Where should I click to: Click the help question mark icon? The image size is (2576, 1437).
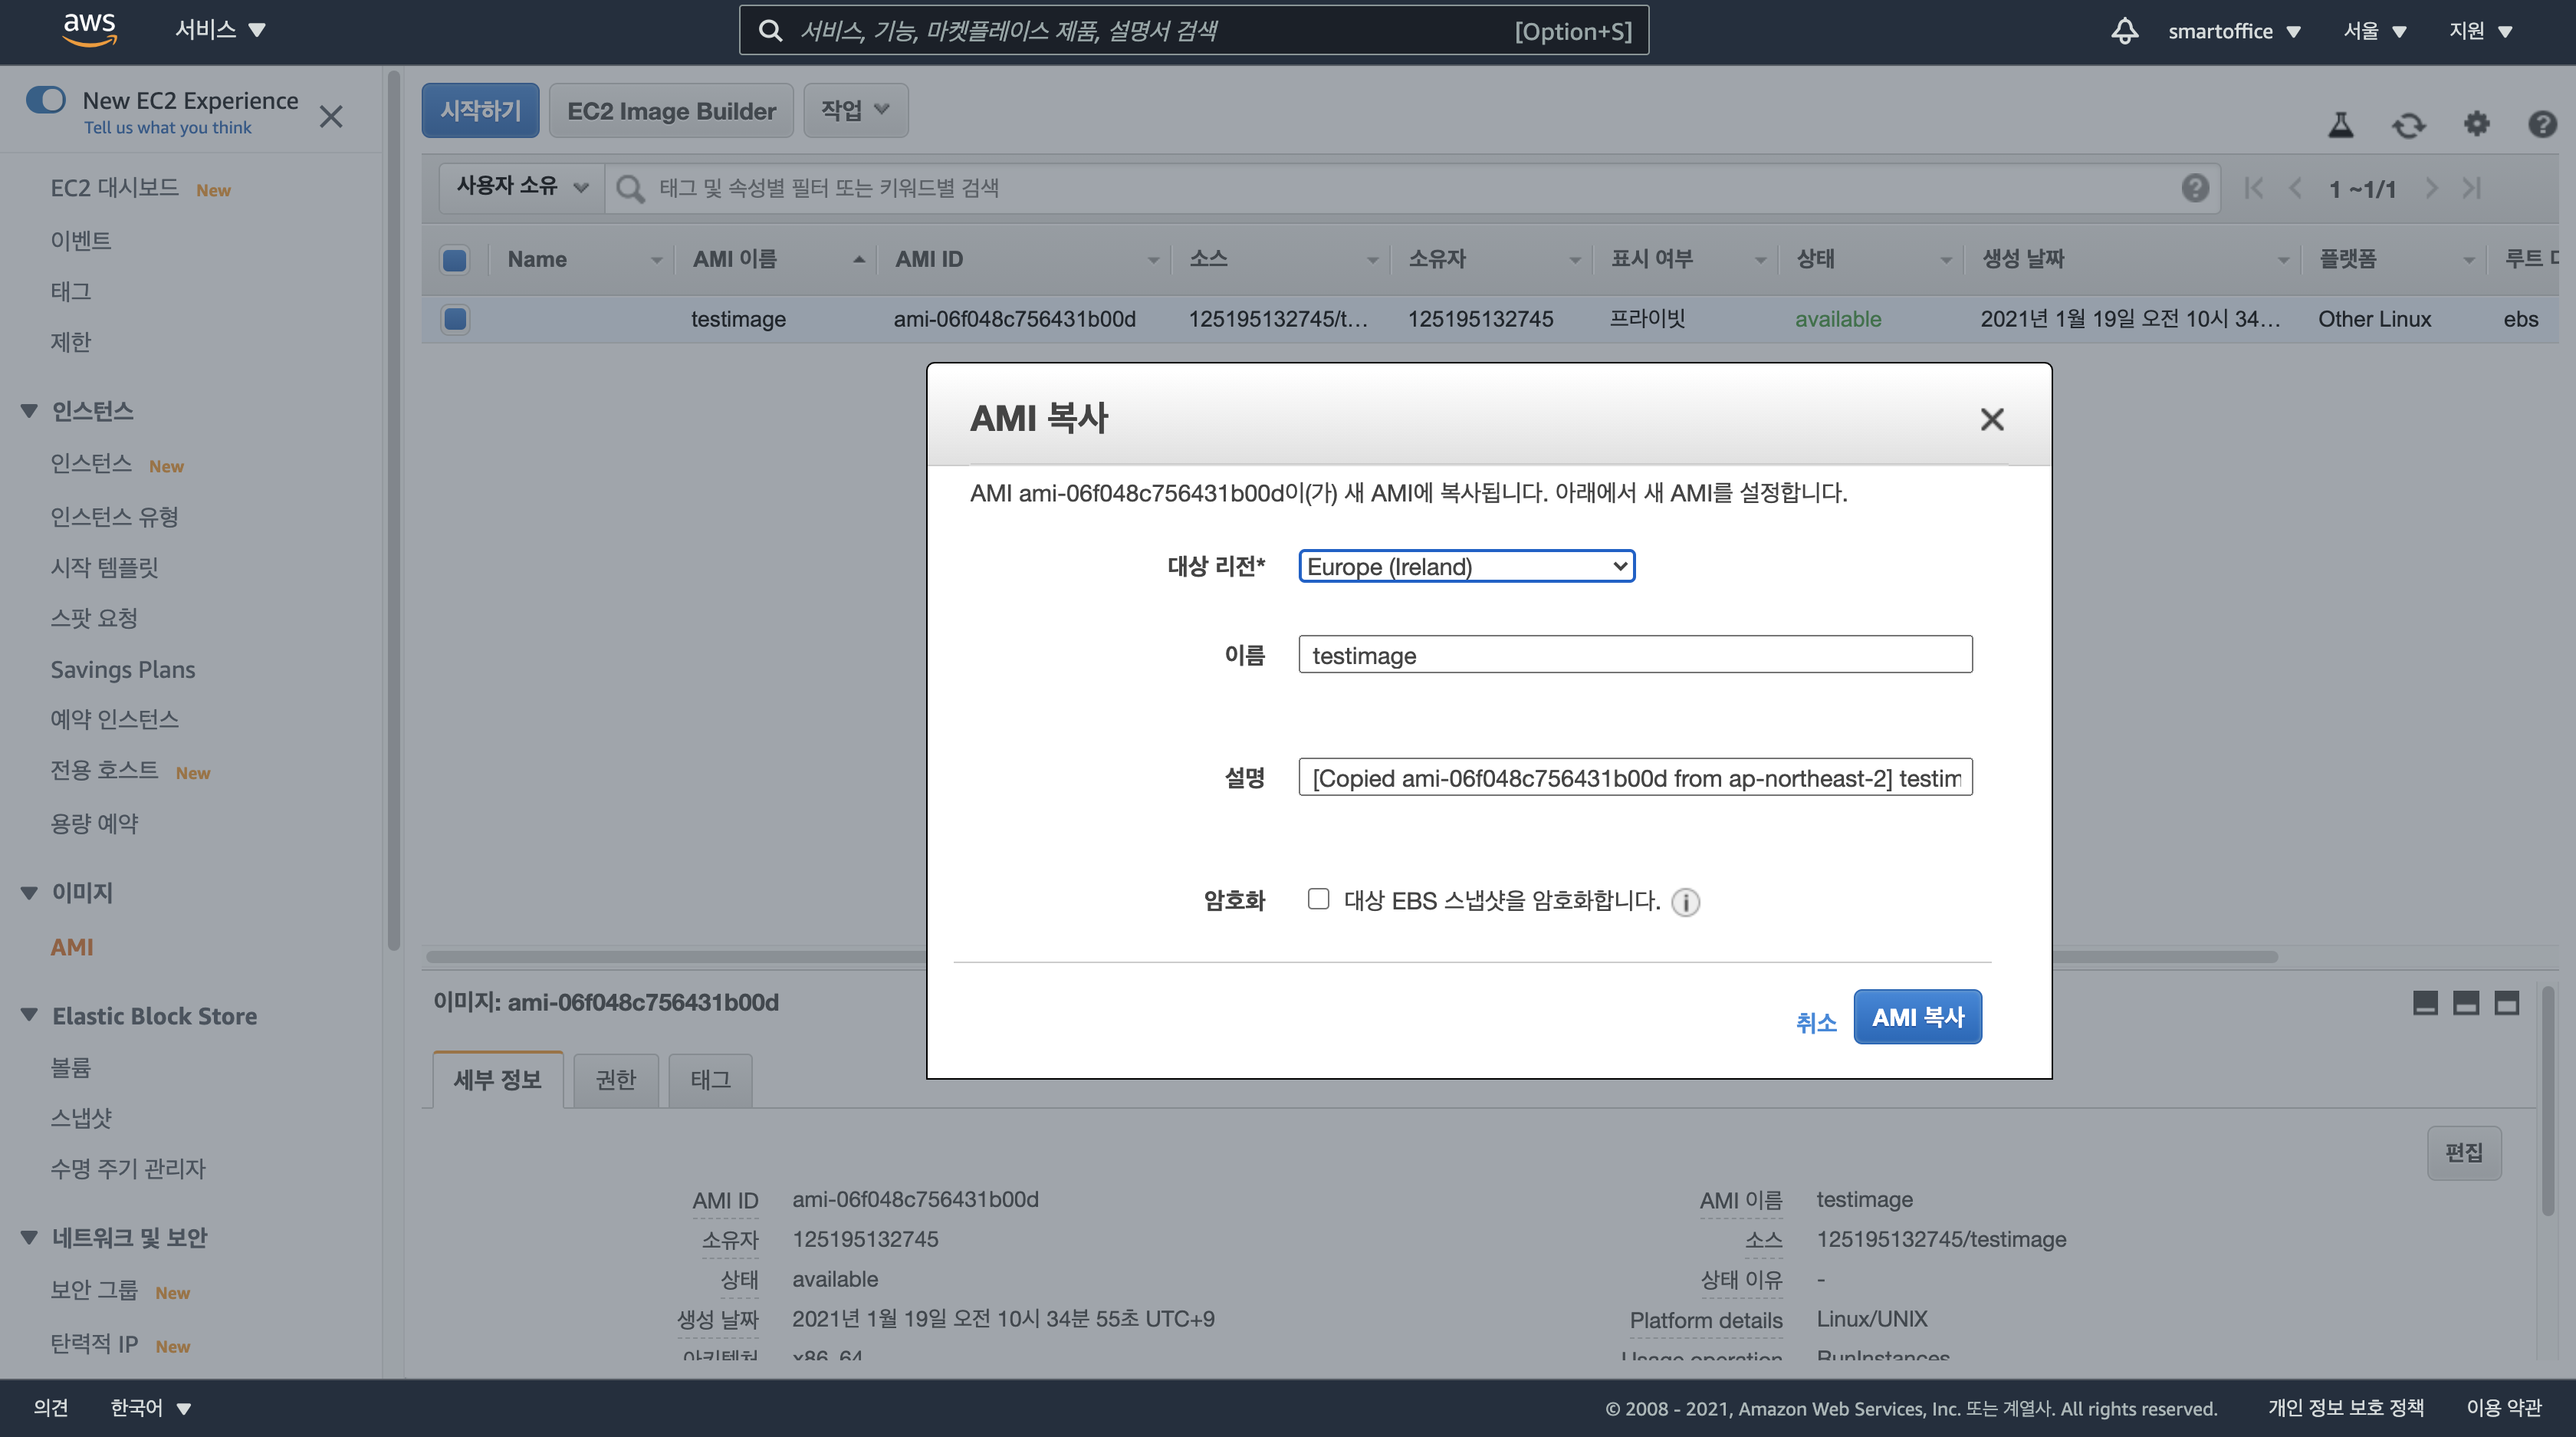pyautogui.click(x=2542, y=124)
